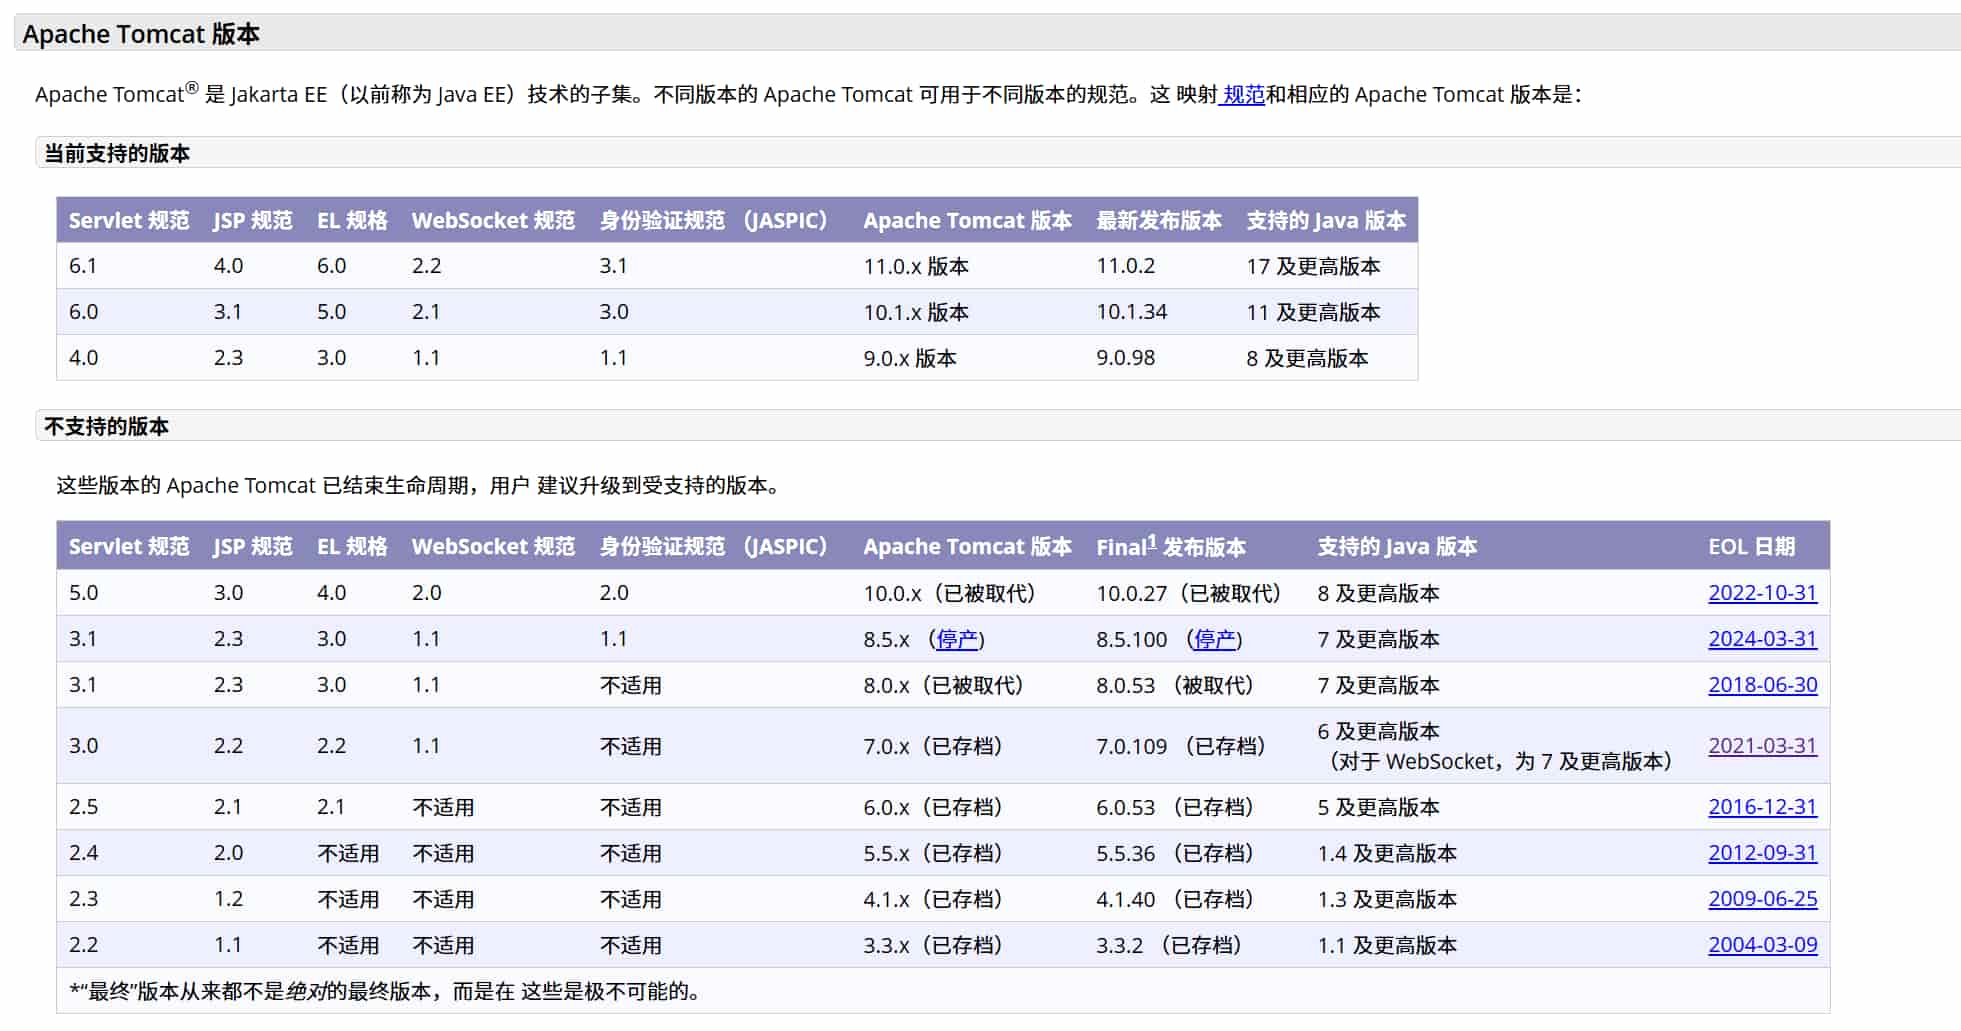Click the '11.0.x 版本' cell
1961x1031 pixels.
916,266
